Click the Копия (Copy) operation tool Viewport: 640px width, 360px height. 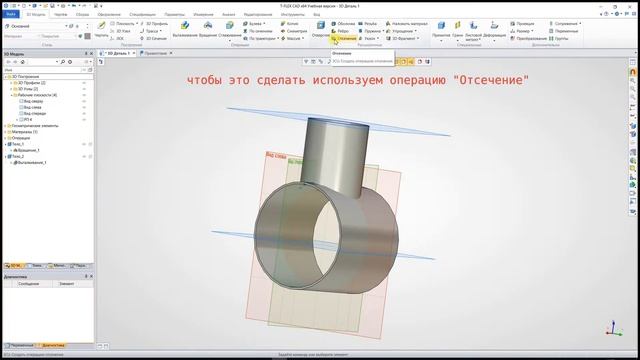[290, 24]
